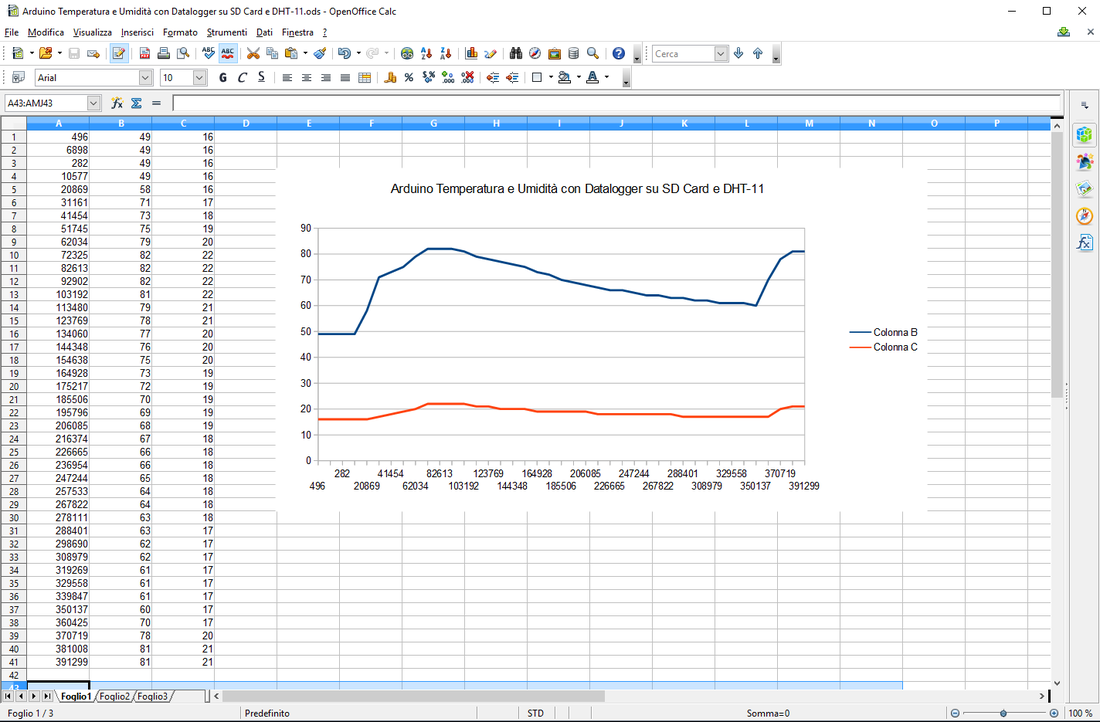
Task: Open Font Color dropdown arrow
Action: coord(607,78)
